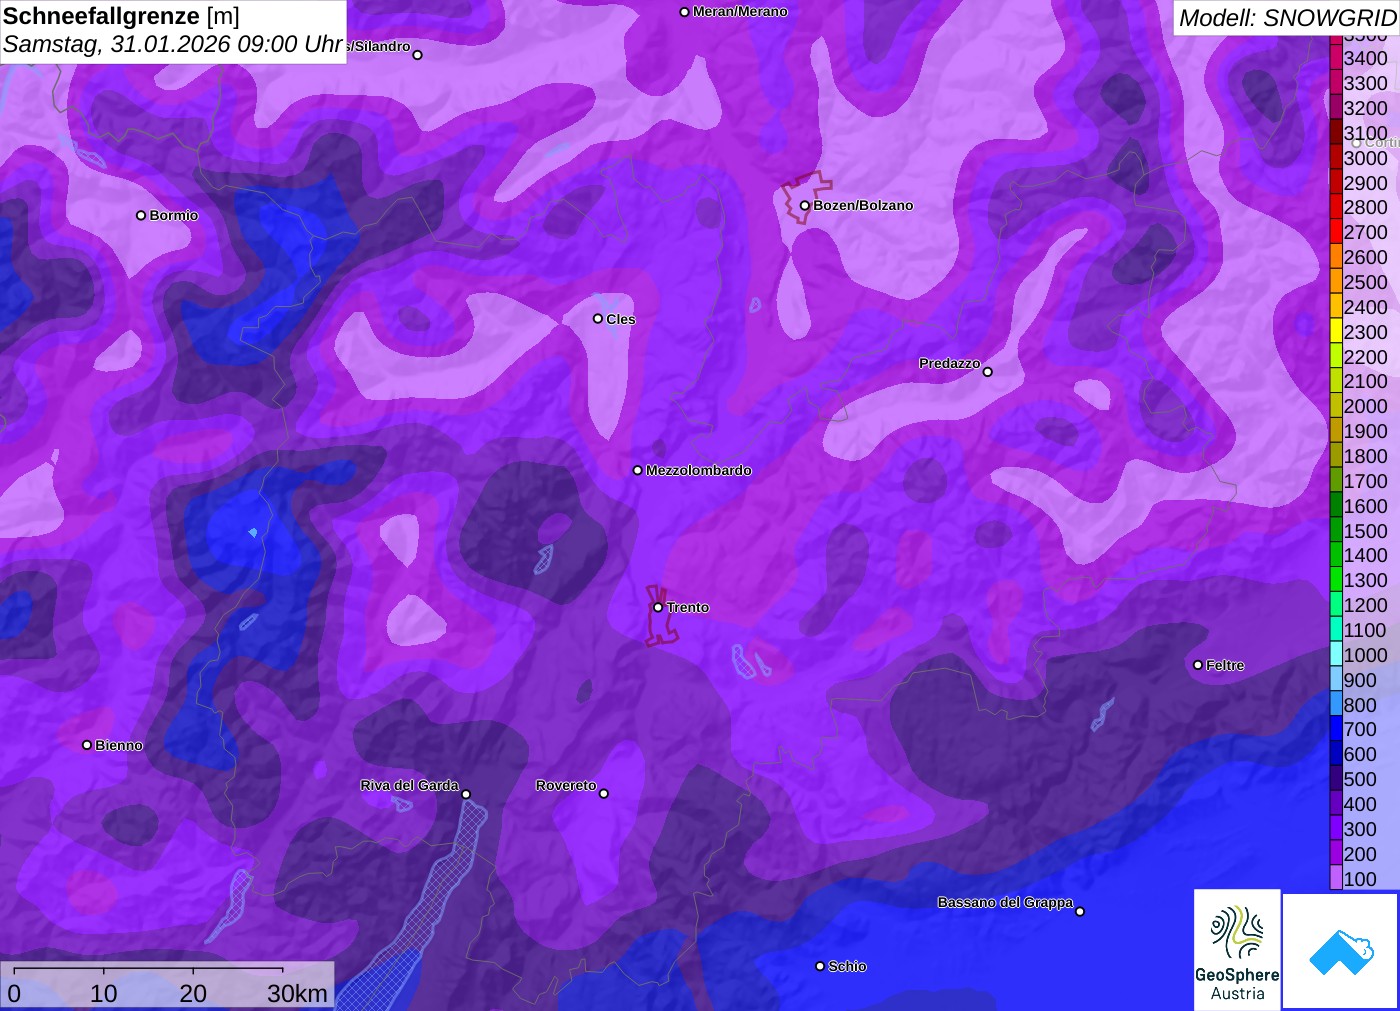The image size is (1400, 1011).
Task: Click the GeoSphere Austria logo
Action: pos(1237,949)
